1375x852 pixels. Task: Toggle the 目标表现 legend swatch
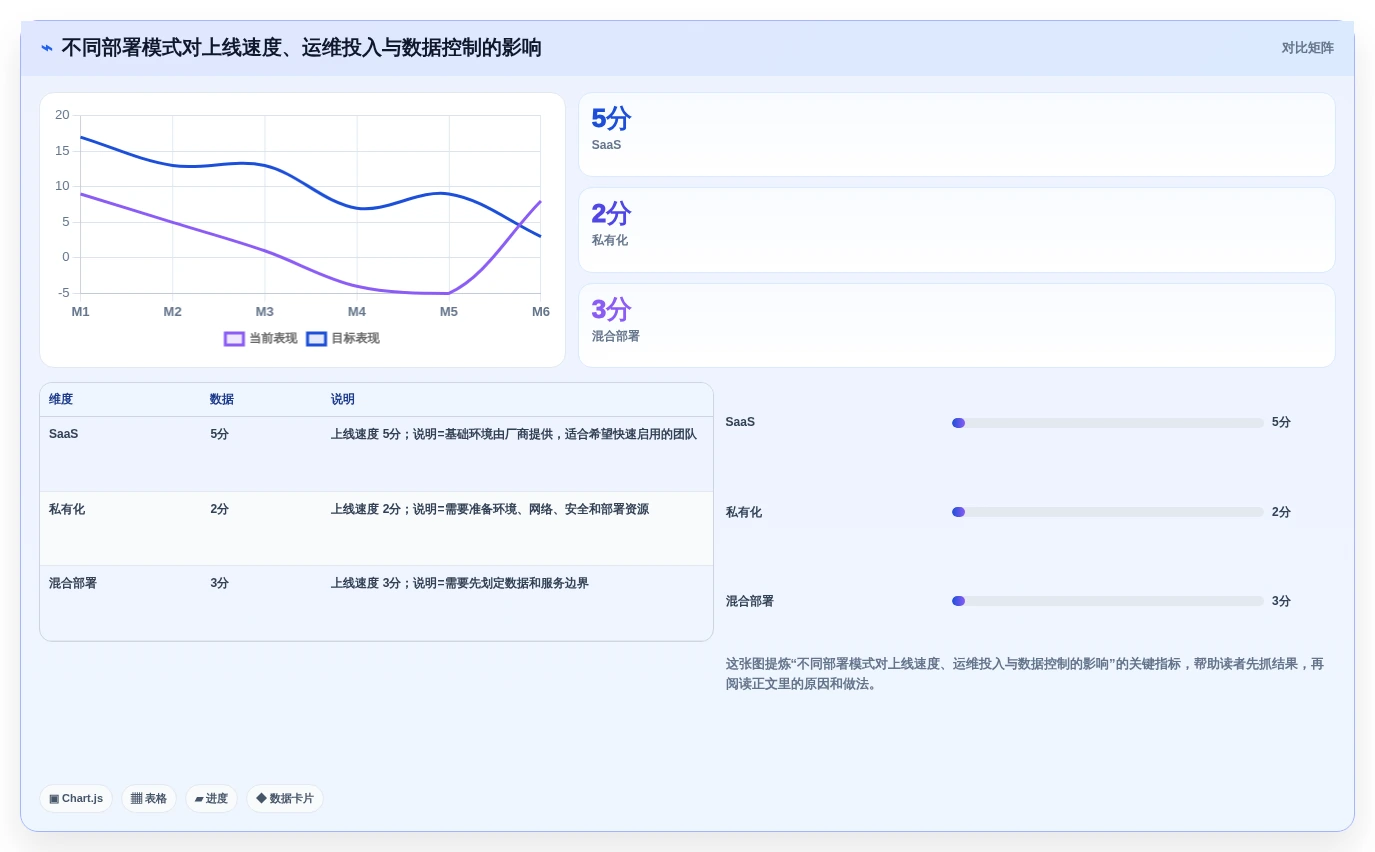coord(316,339)
